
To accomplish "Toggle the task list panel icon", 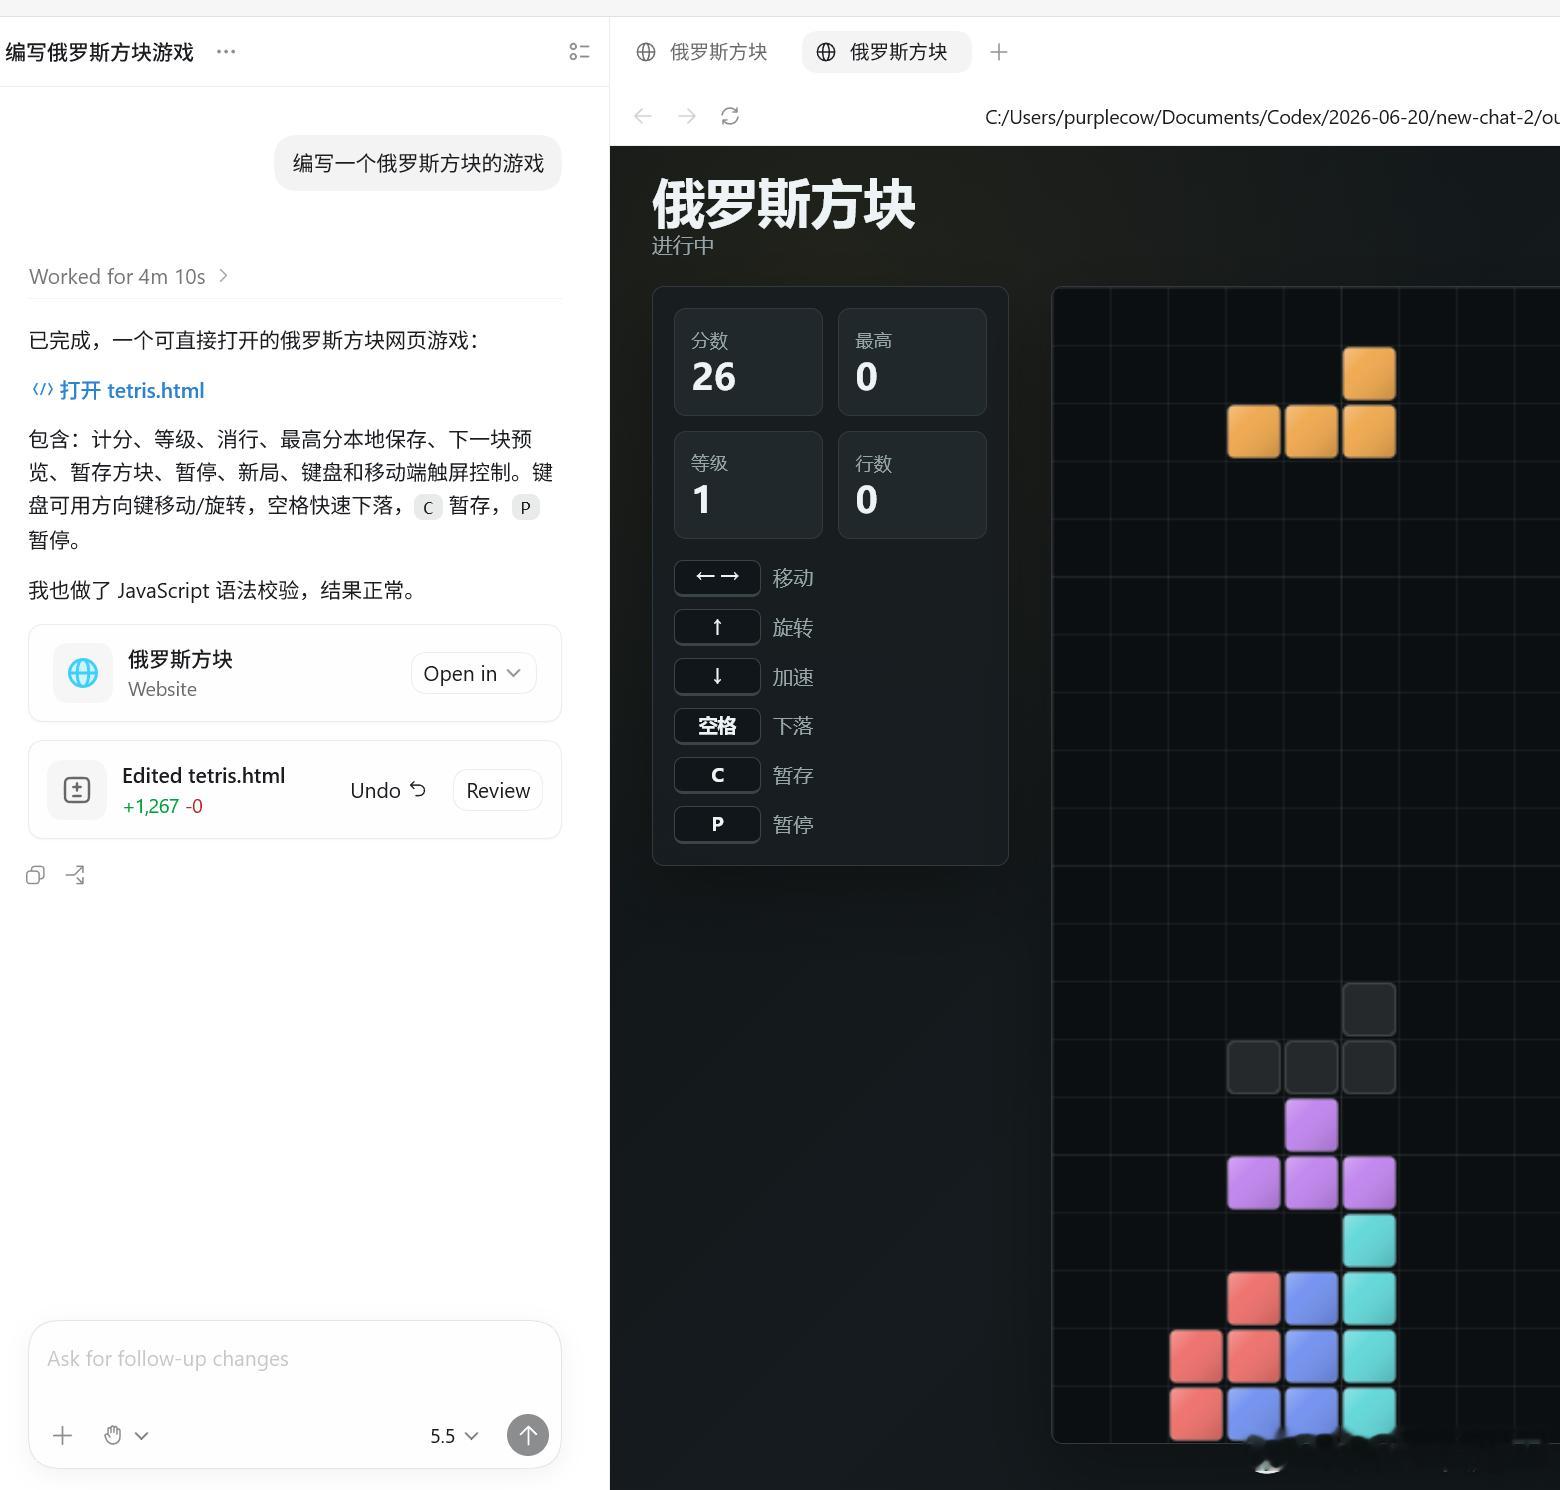I will [579, 52].
